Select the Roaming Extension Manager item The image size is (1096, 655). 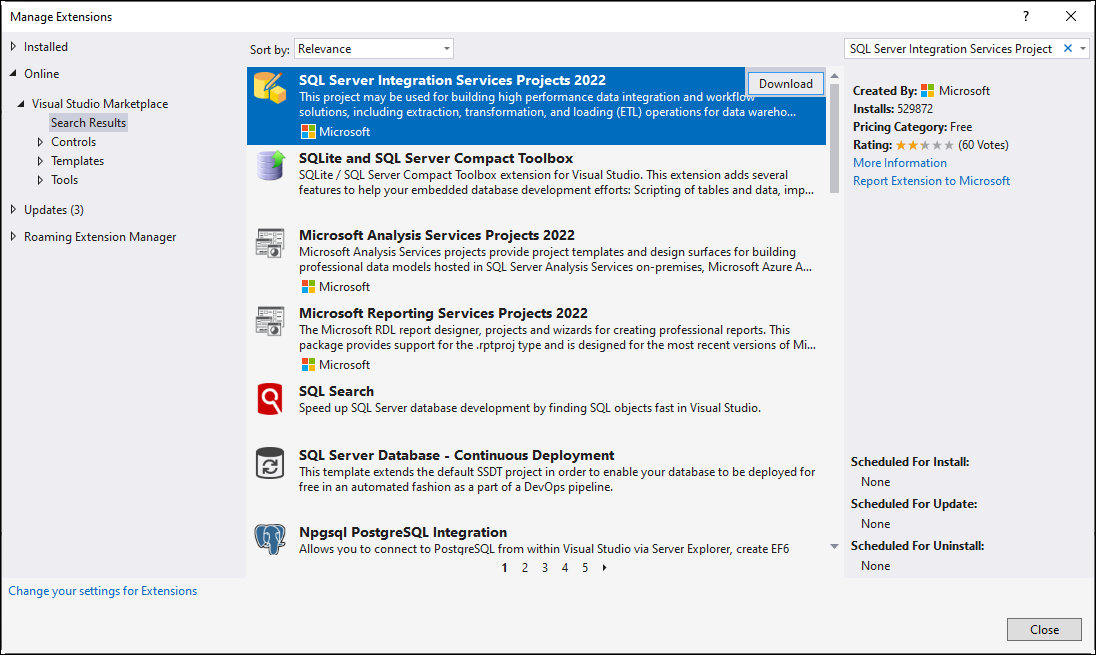(100, 237)
